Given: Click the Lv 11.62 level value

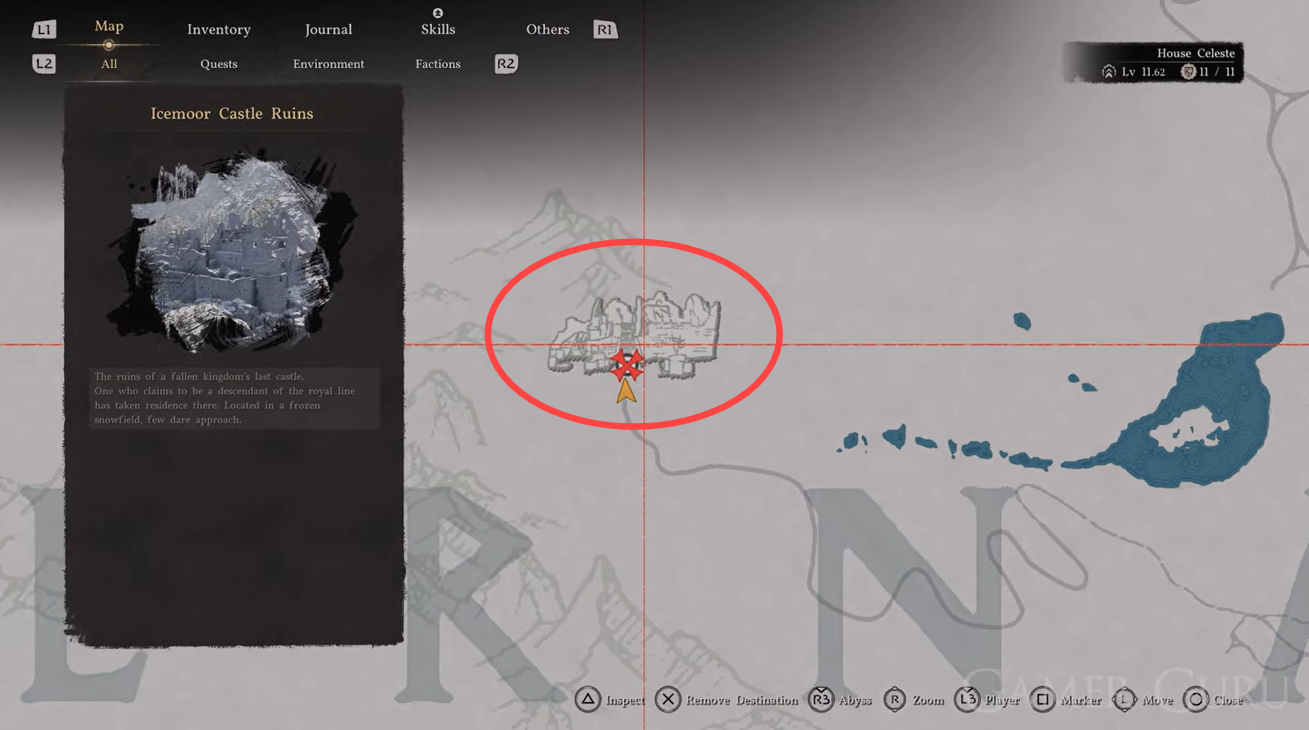Looking at the screenshot, I should click(x=1143, y=72).
